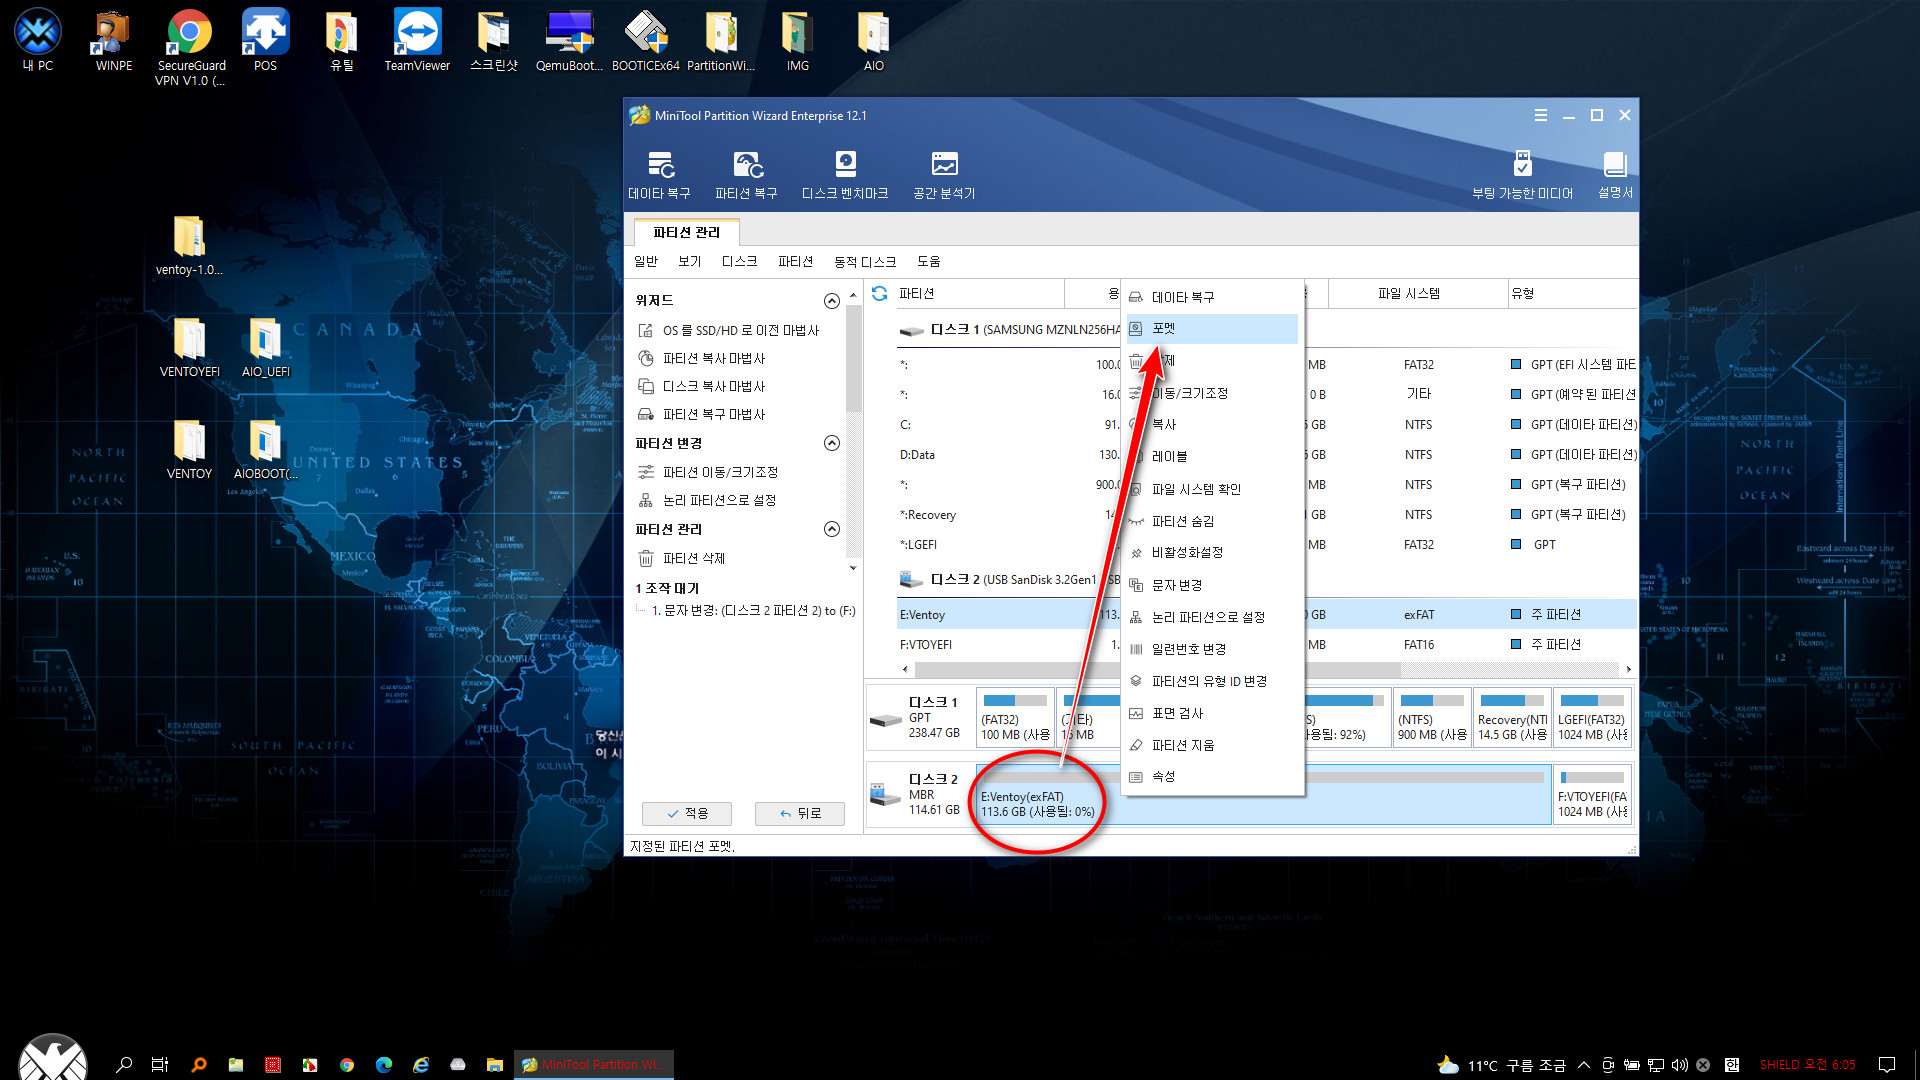Click the 적용 apply button
1920x1080 pixels.
(687, 813)
